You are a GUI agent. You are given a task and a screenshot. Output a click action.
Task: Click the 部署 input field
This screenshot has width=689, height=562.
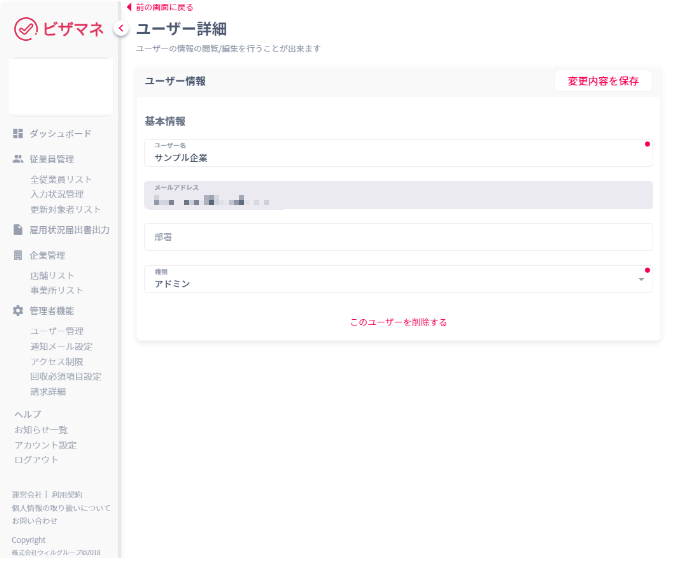coord(398,237)
